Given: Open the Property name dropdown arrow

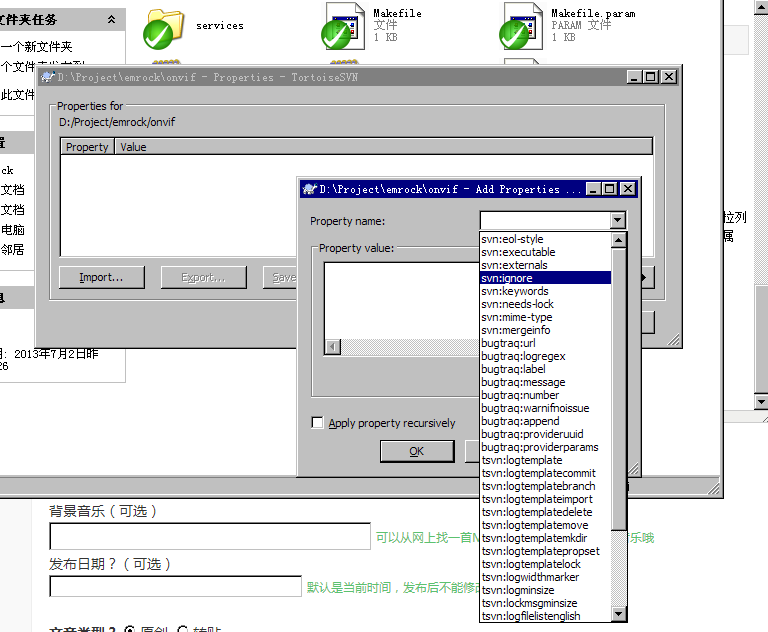Looking at the screenshot, I should point(618,220).
